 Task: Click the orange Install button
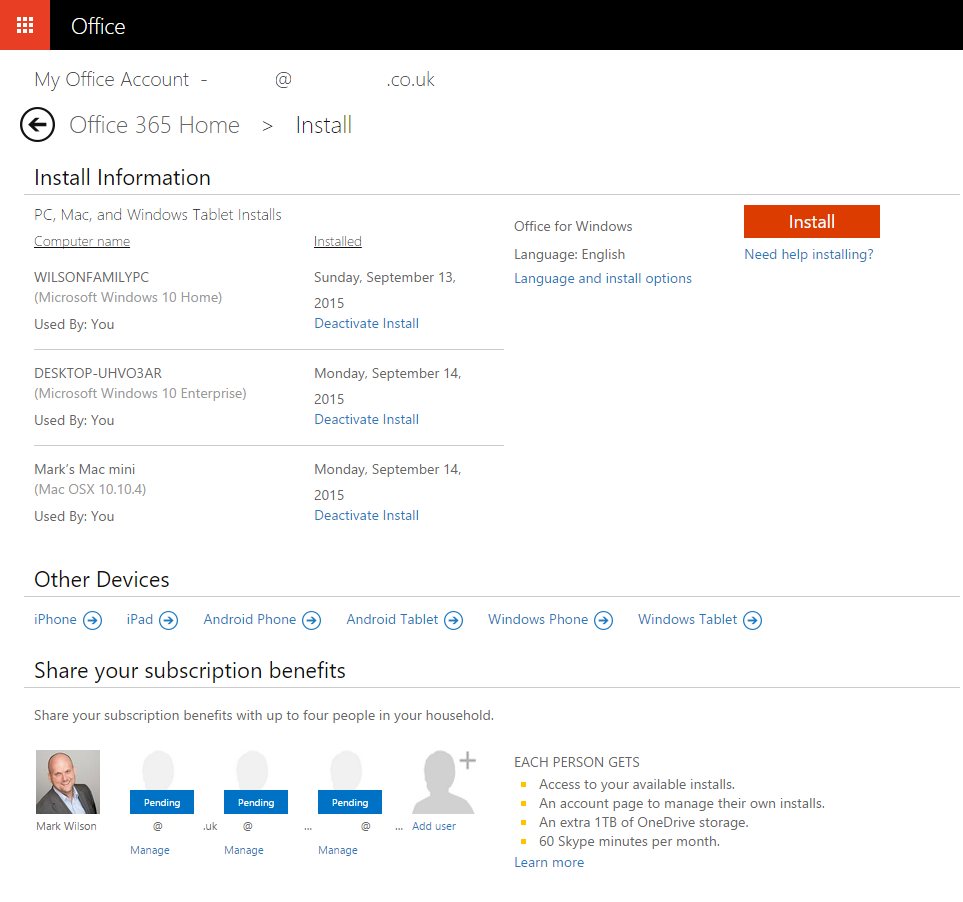[811, 221]
